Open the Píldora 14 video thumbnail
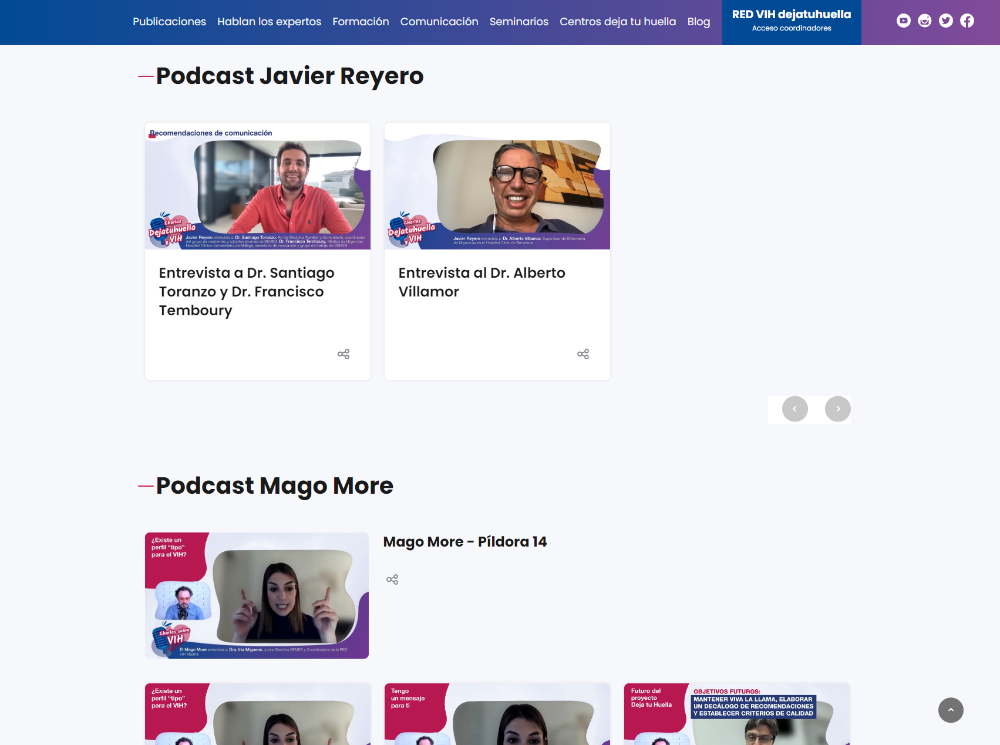Image resolution: width=1000 pixels, height=745 pixels. coord(257,595)
